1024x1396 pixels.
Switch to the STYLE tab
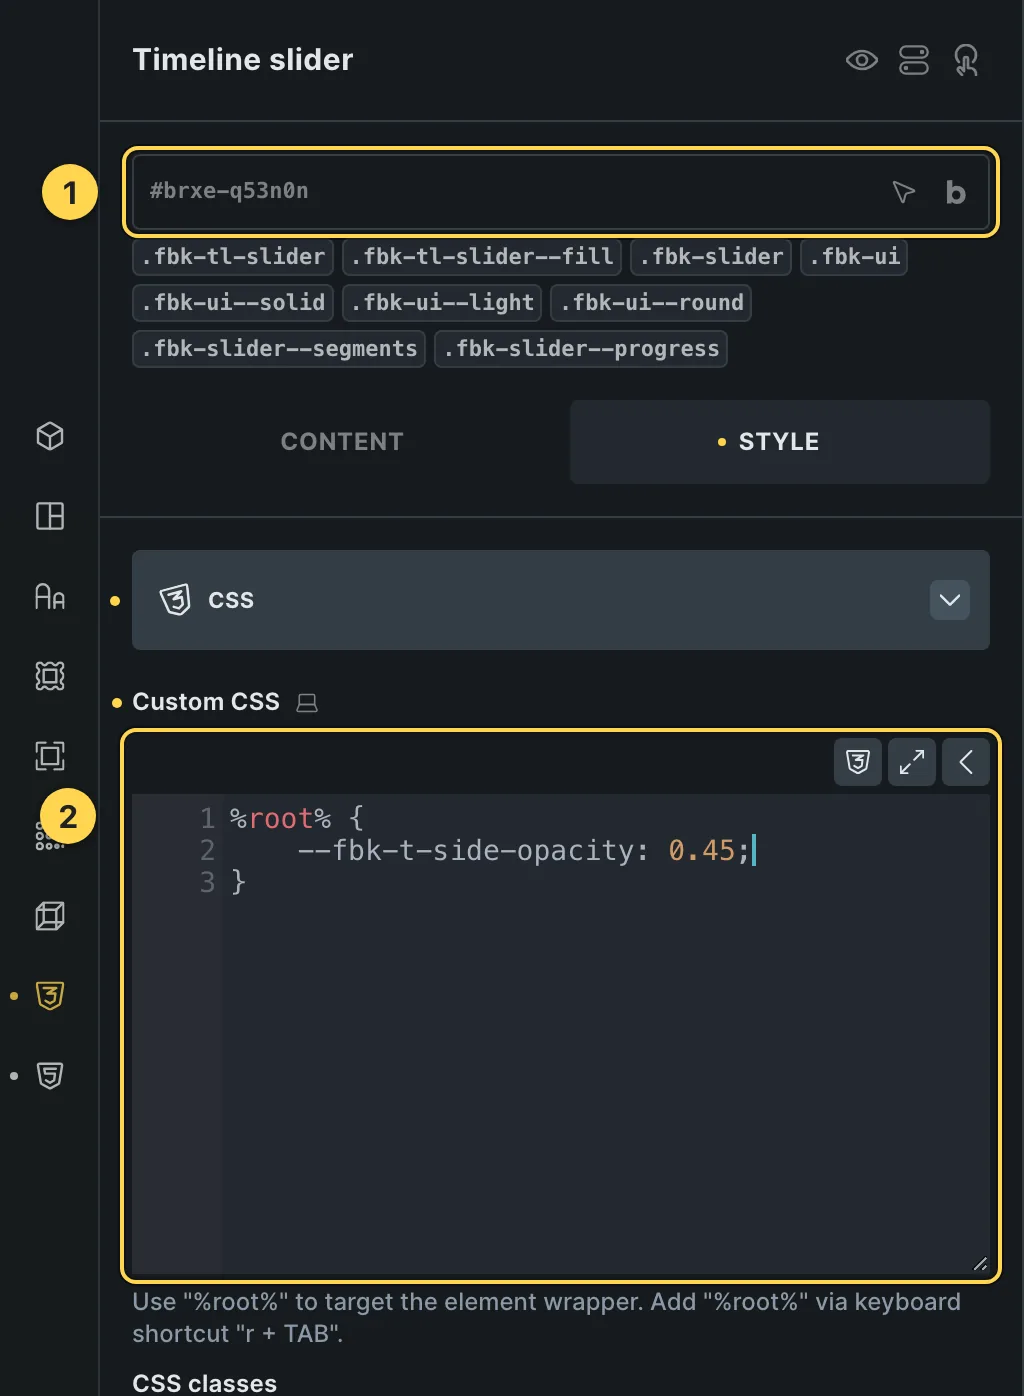tap(780, 442)
